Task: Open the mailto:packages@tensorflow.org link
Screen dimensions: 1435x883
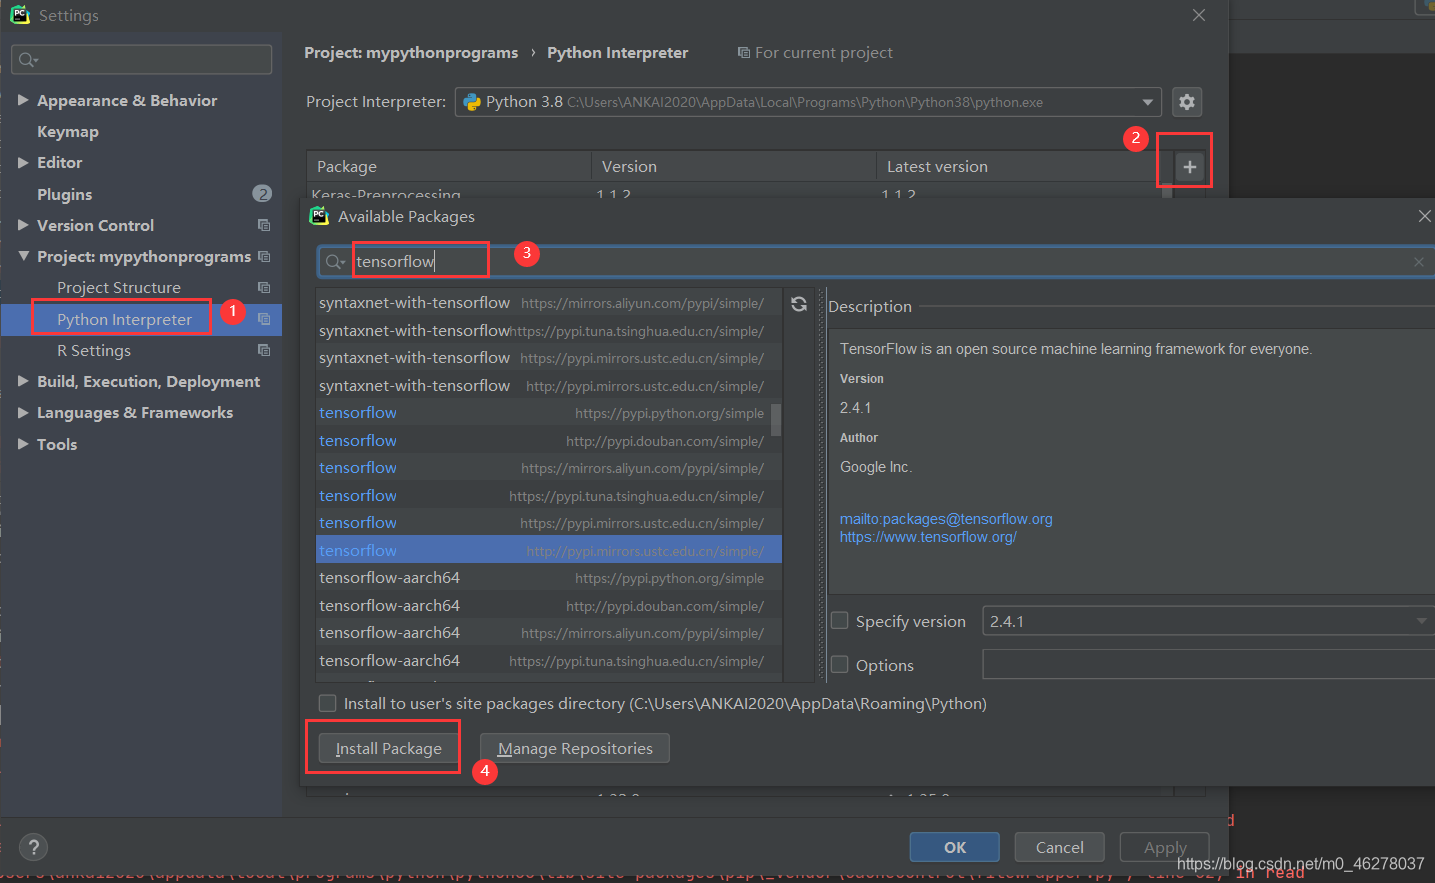Action: pyautogui.click(x=946, y=519)
